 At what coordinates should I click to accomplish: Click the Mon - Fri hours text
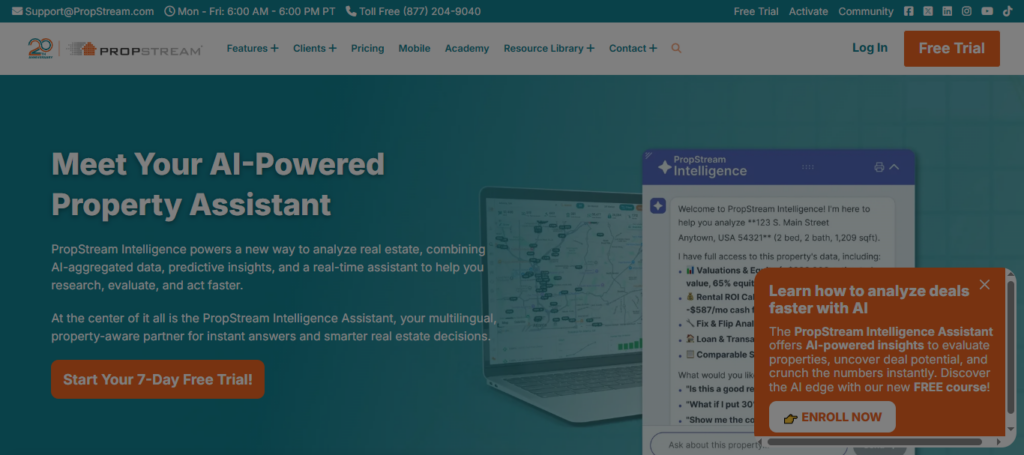coord(257,11)
